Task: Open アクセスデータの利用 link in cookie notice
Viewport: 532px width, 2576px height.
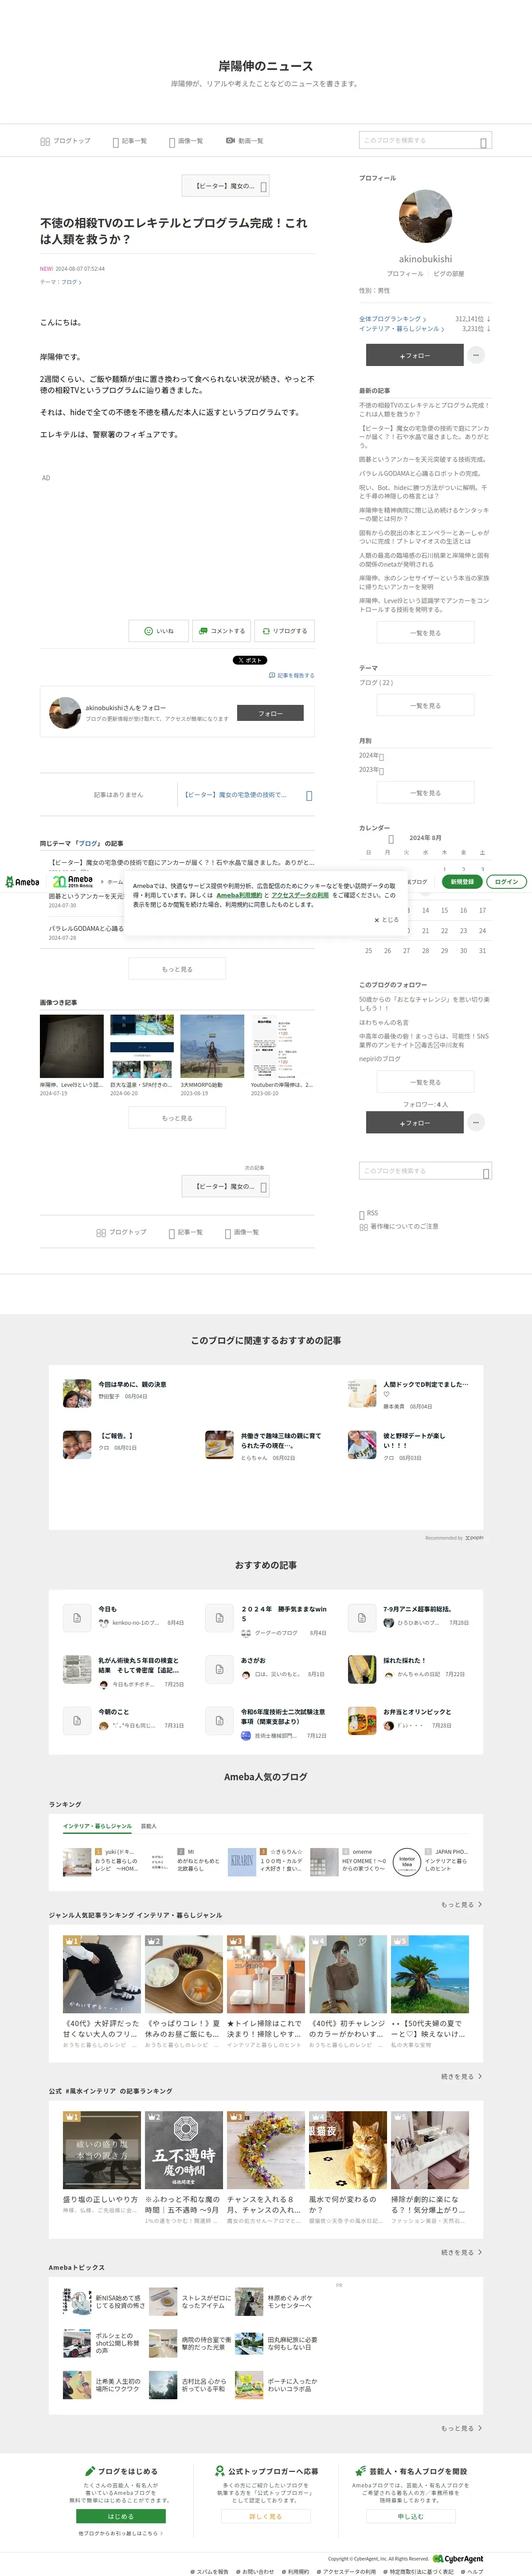Action: pyautogui.click(x=300, y=895)
